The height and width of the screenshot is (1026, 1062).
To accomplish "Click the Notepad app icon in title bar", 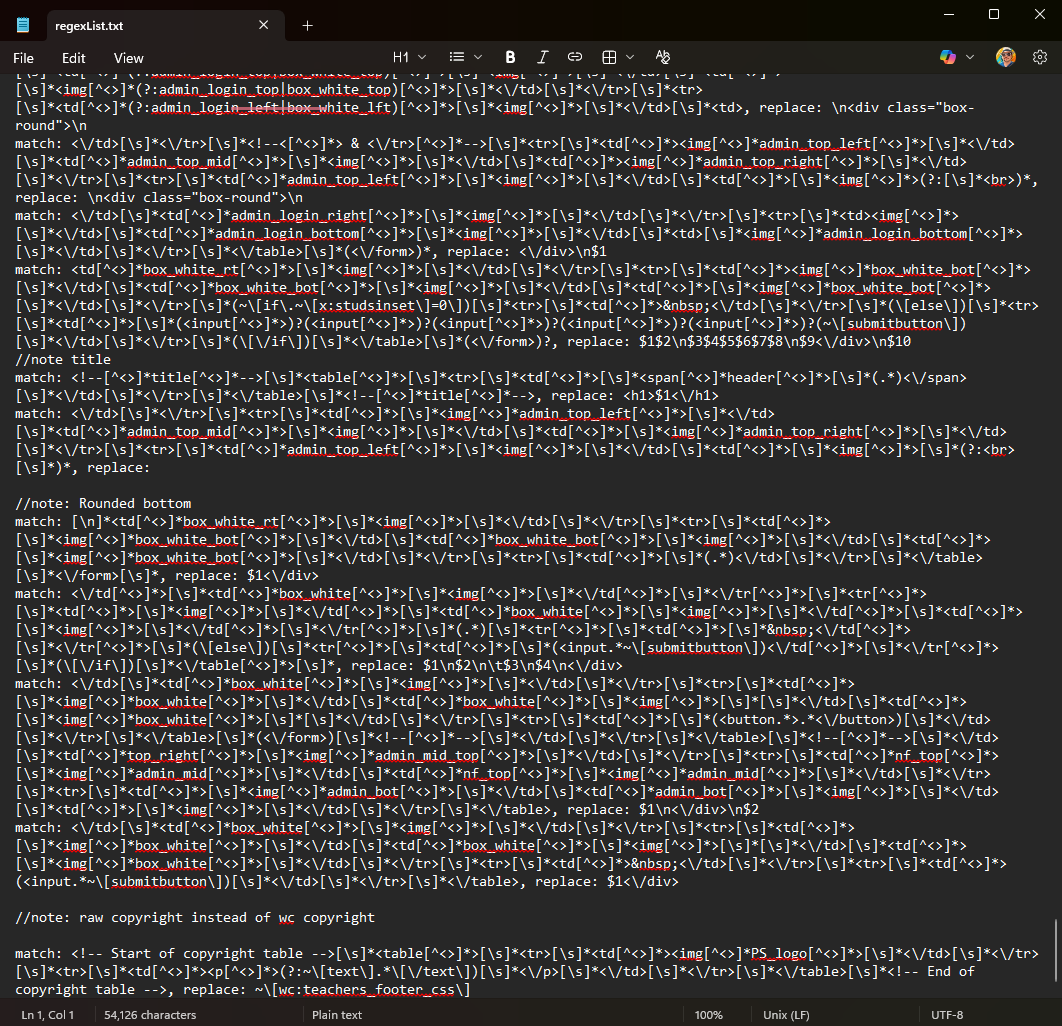I will [x=23, y=25].
